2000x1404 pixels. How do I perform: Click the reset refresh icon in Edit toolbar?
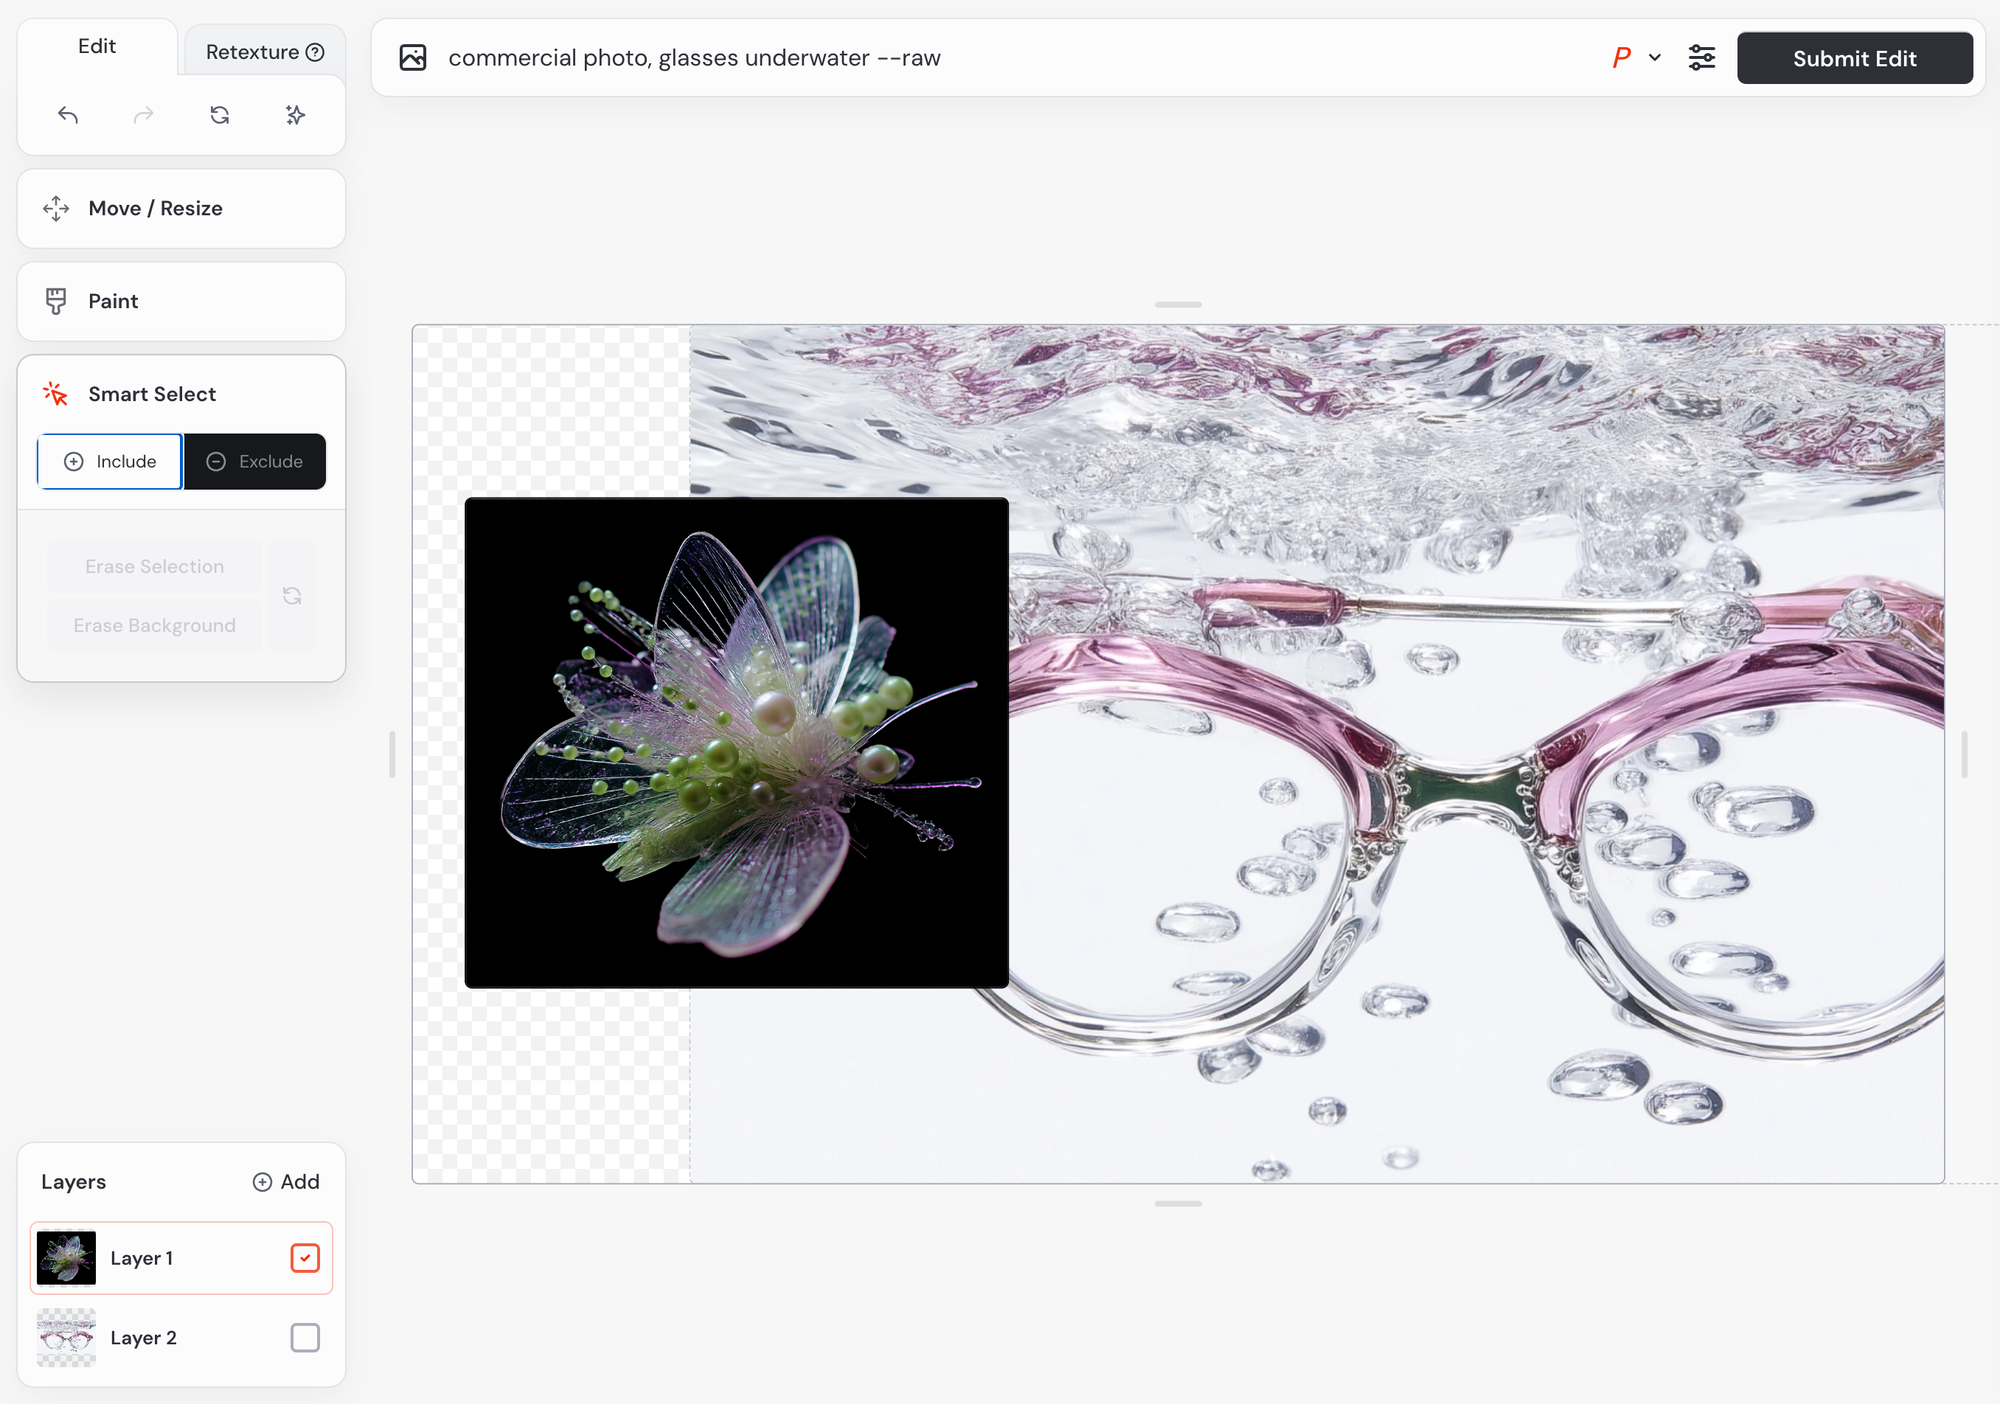coord(220,115)
